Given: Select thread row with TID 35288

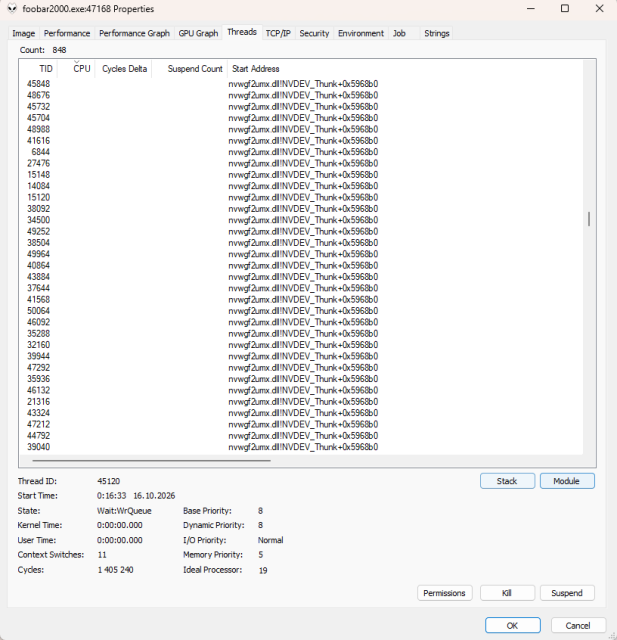Looking at the screenshot, I should coord(301,333).
